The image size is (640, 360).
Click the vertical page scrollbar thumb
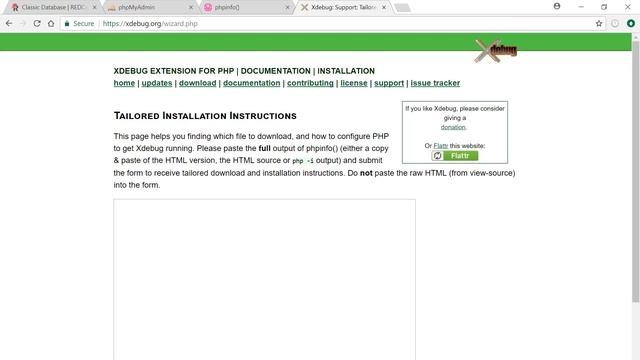636,171
